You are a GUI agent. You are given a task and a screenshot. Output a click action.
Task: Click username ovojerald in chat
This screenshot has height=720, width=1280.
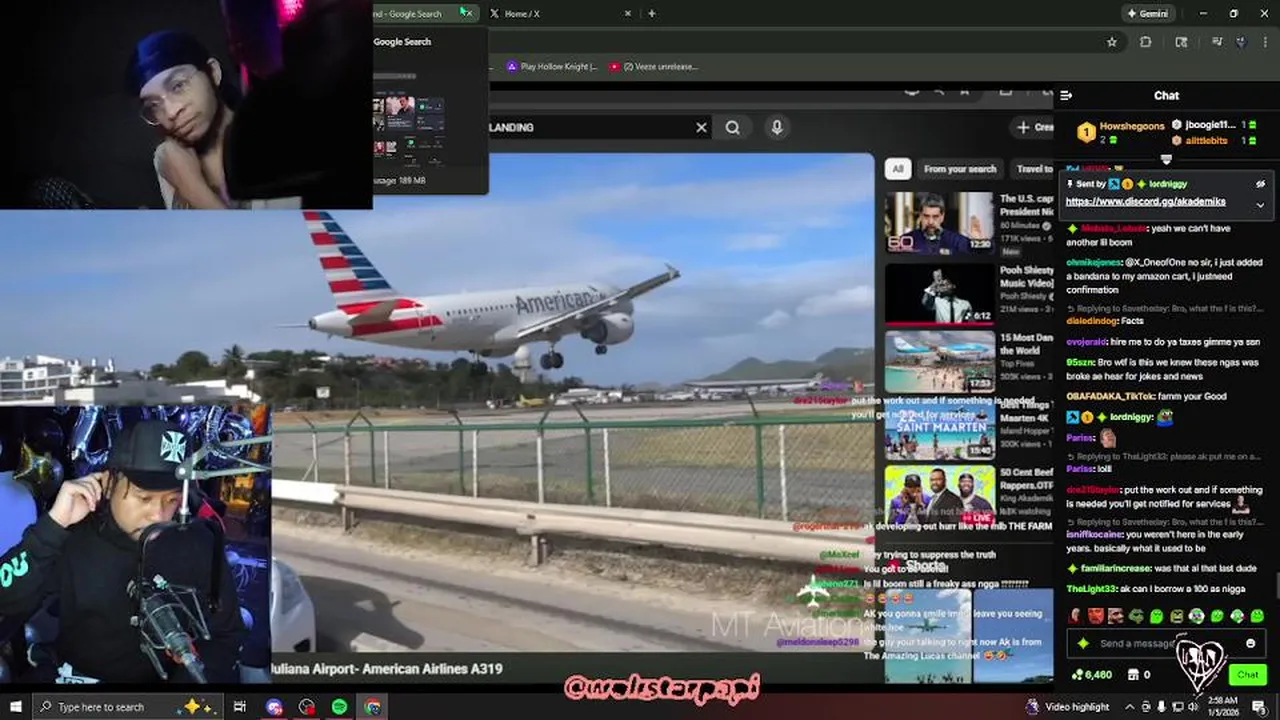tap(1088, 342)
